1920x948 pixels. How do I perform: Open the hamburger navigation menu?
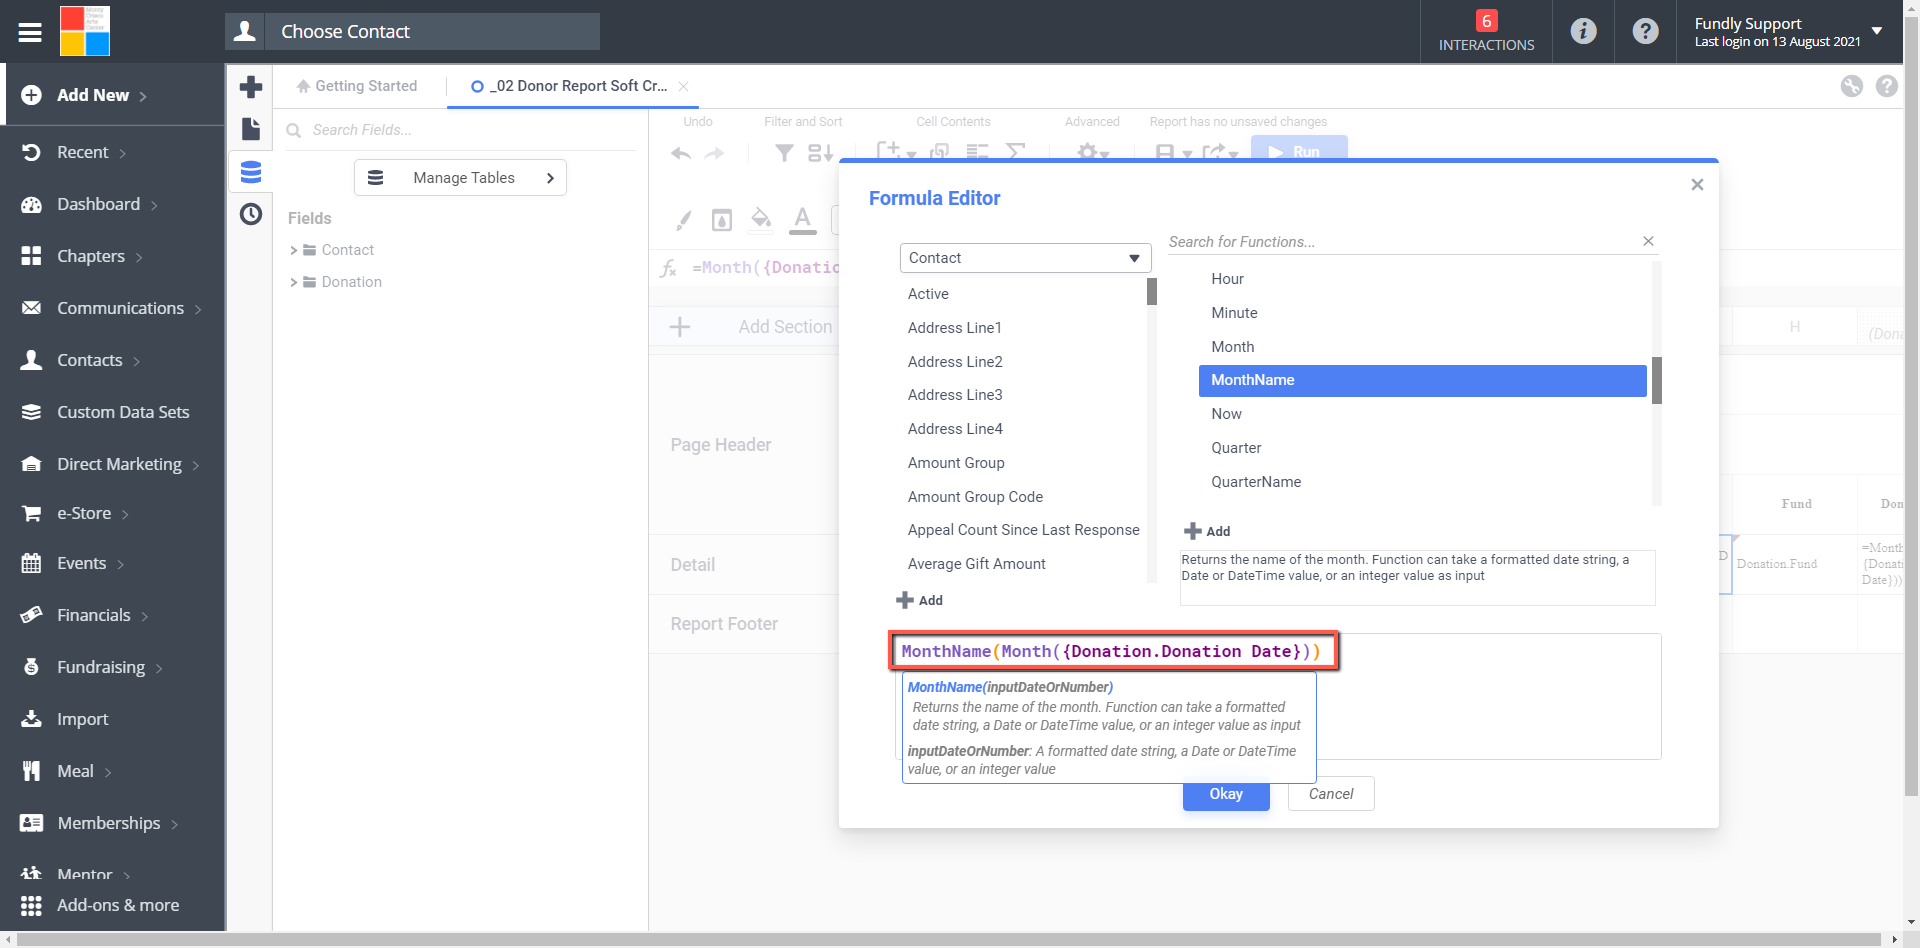point(30,32)
